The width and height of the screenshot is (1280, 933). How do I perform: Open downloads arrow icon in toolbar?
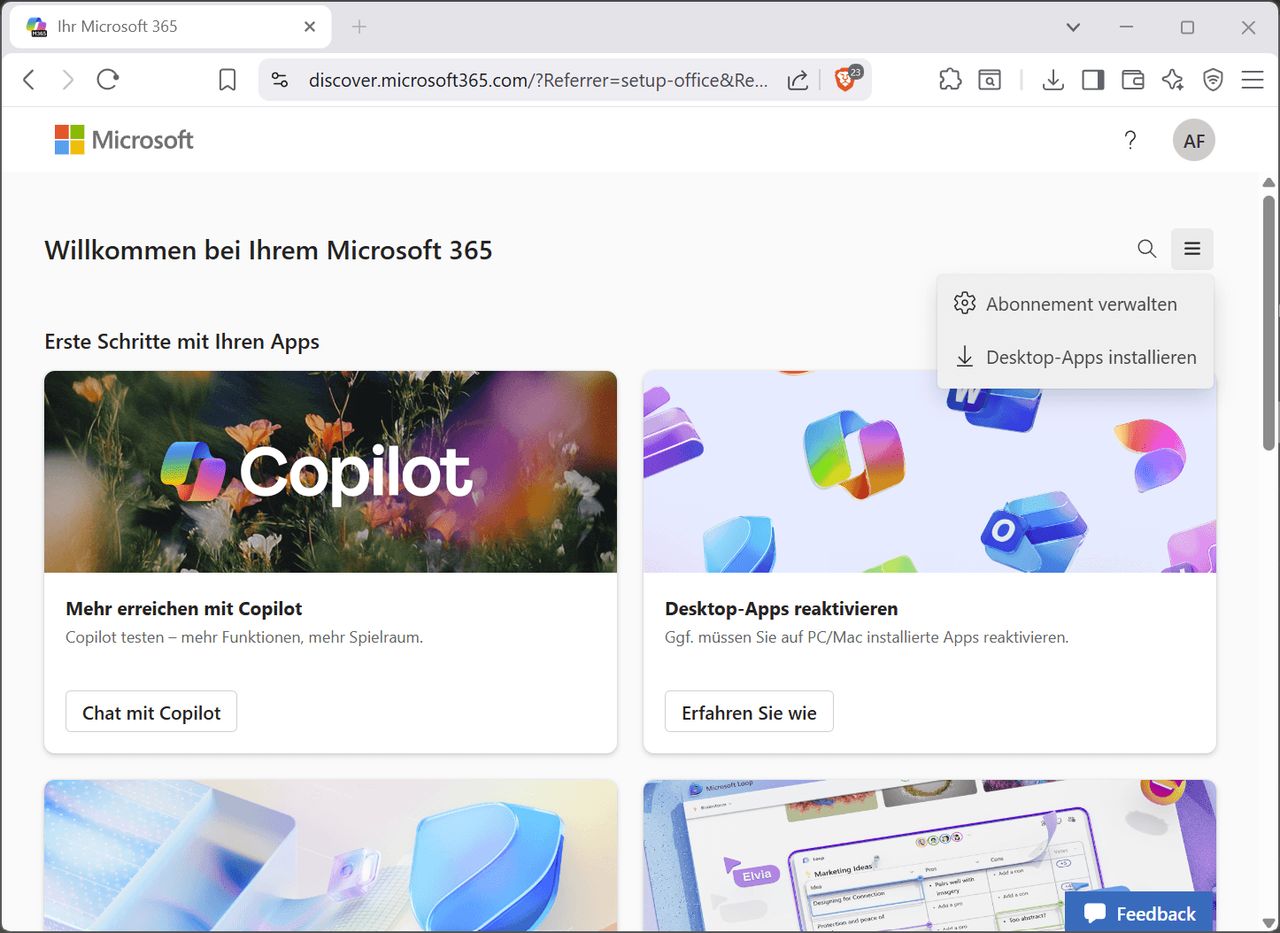coord(1053,80)
